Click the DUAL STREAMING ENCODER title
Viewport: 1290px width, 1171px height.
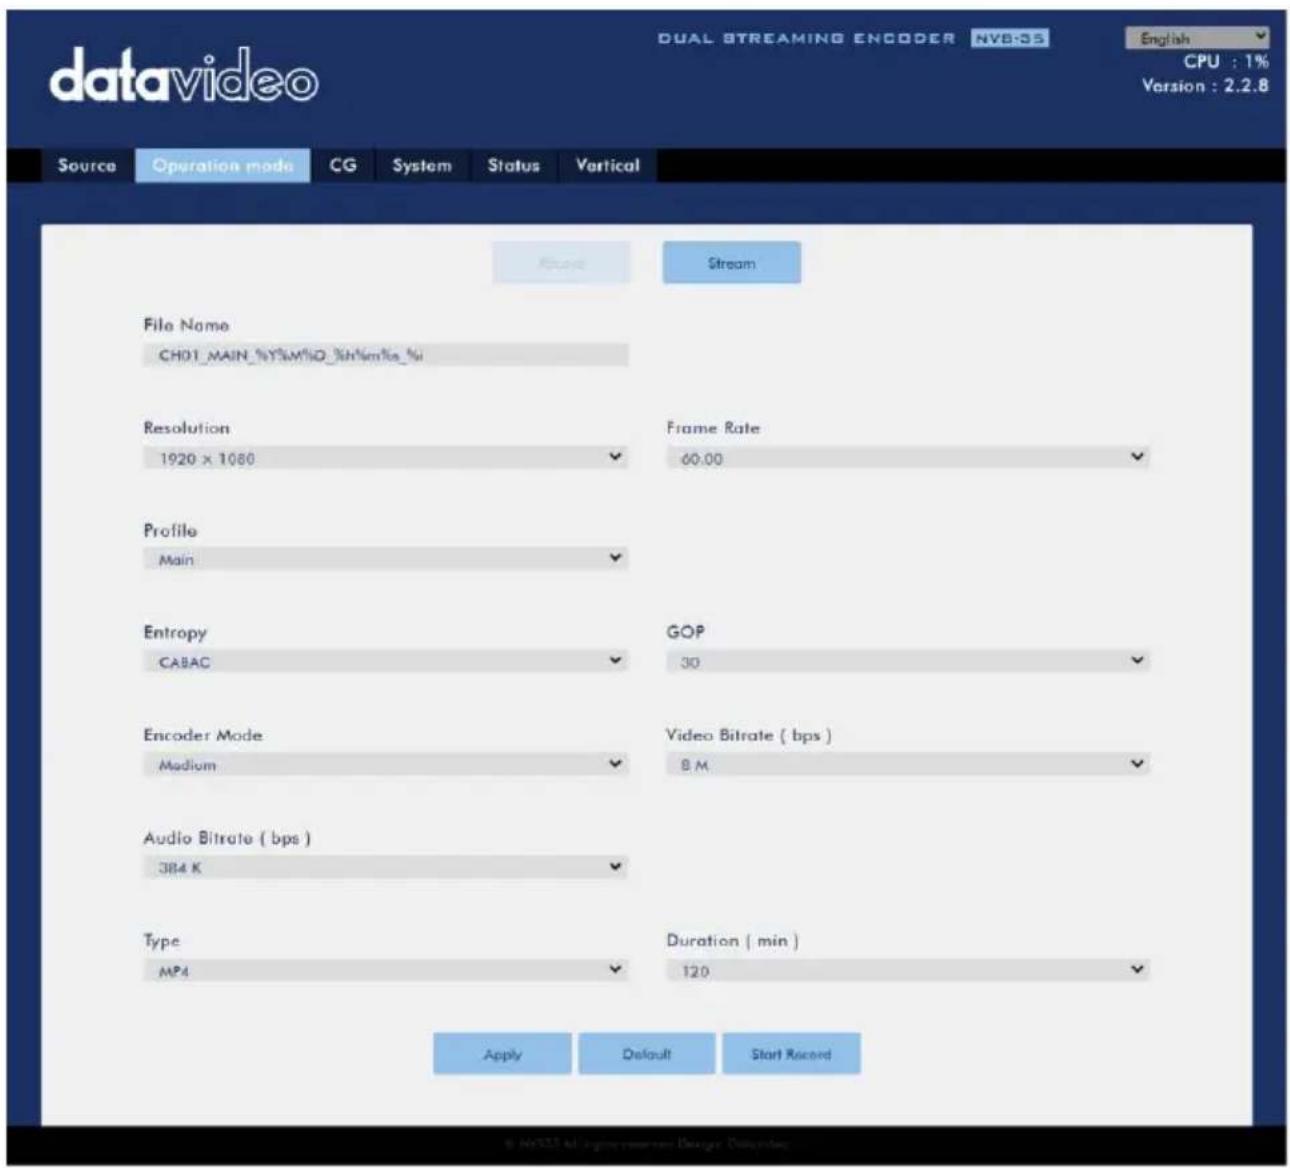[807, 39]
